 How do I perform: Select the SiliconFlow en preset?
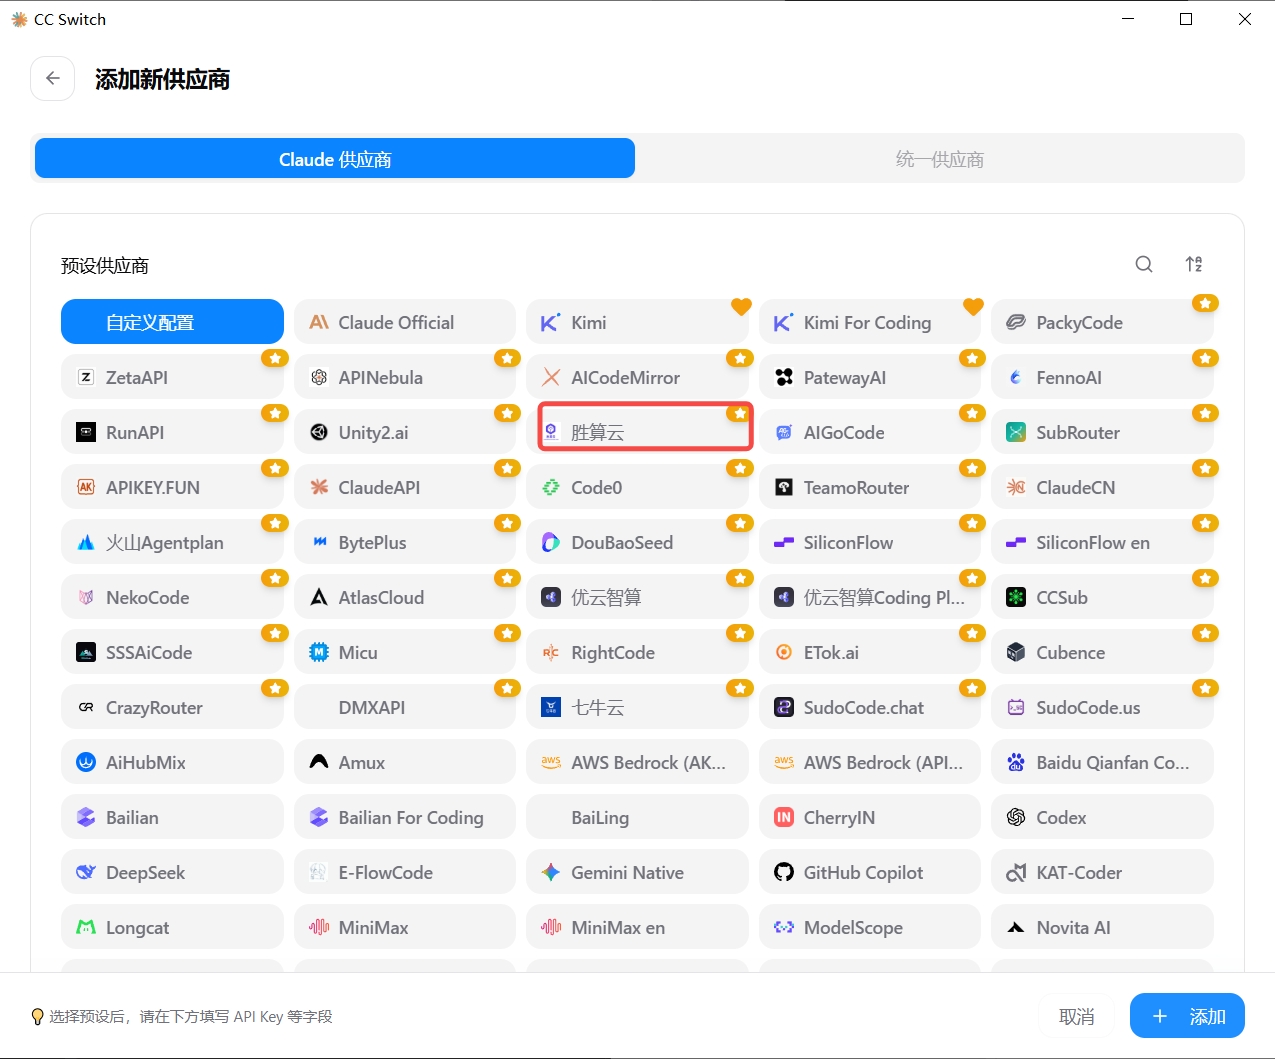(1102, 542)
